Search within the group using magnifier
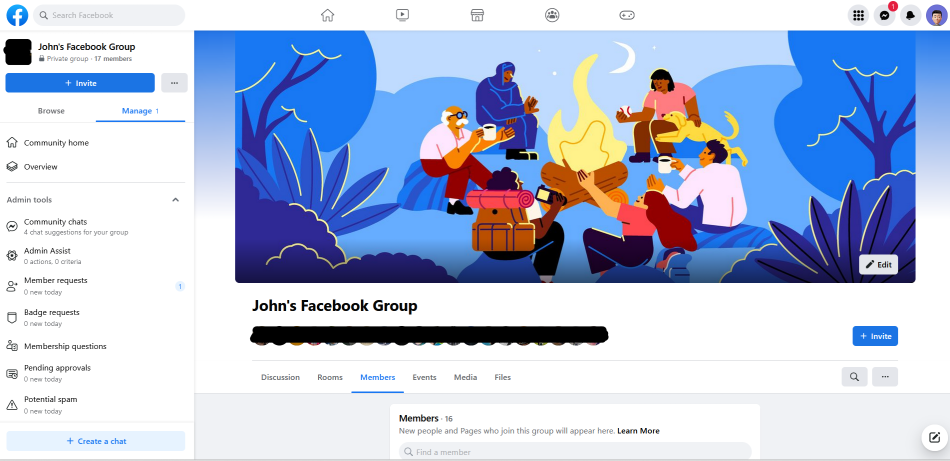 point(854,377)
